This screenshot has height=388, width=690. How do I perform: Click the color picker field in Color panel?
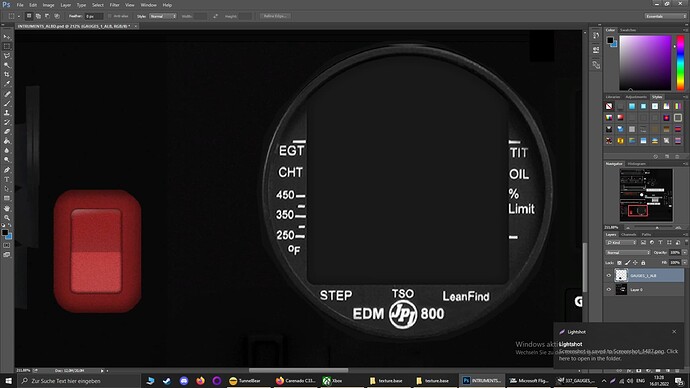click(x=645, y=63)
